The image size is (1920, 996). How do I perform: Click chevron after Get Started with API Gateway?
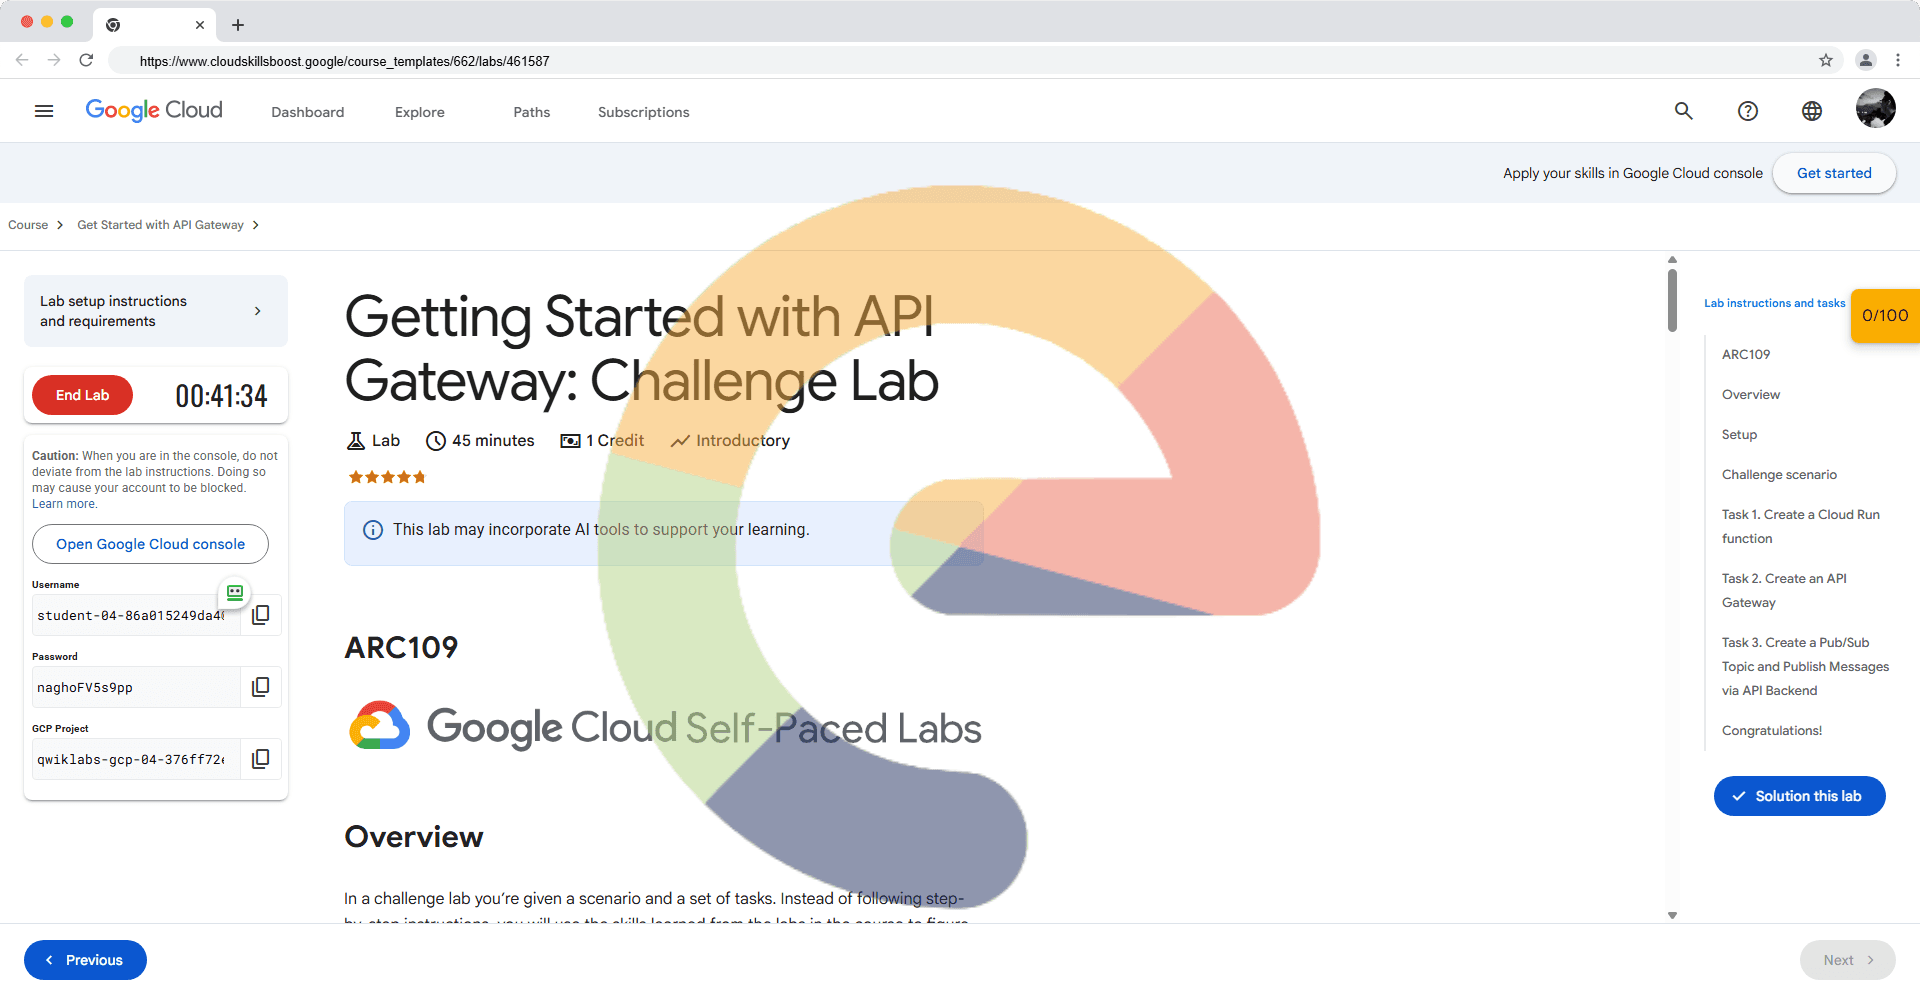256,225
